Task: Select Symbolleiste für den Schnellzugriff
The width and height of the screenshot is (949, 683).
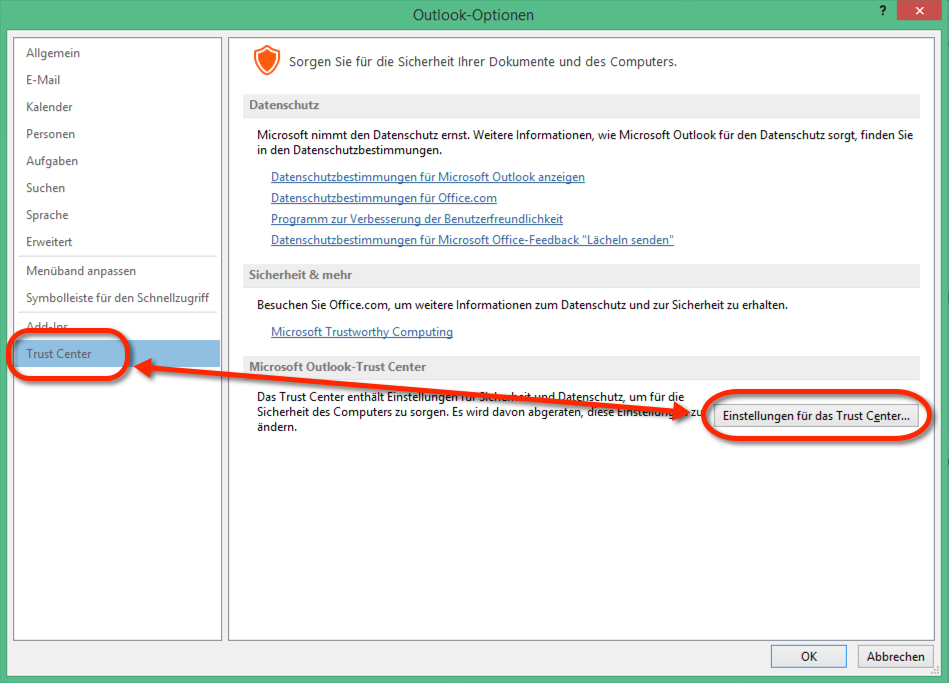Action: point(117,298)
